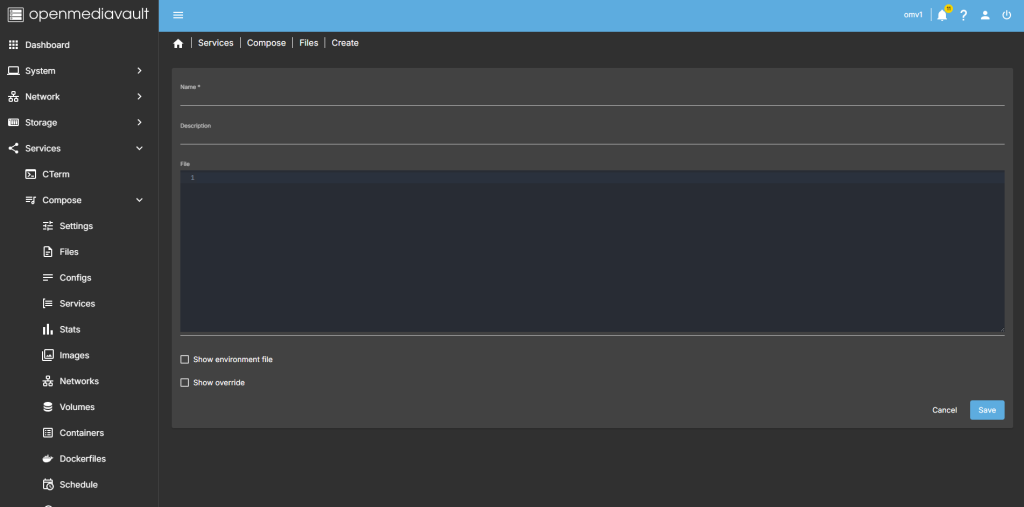Open Dockerfiles from the sidebar
Viewport: 1024px width, 507px height.
tap(82, 459)
